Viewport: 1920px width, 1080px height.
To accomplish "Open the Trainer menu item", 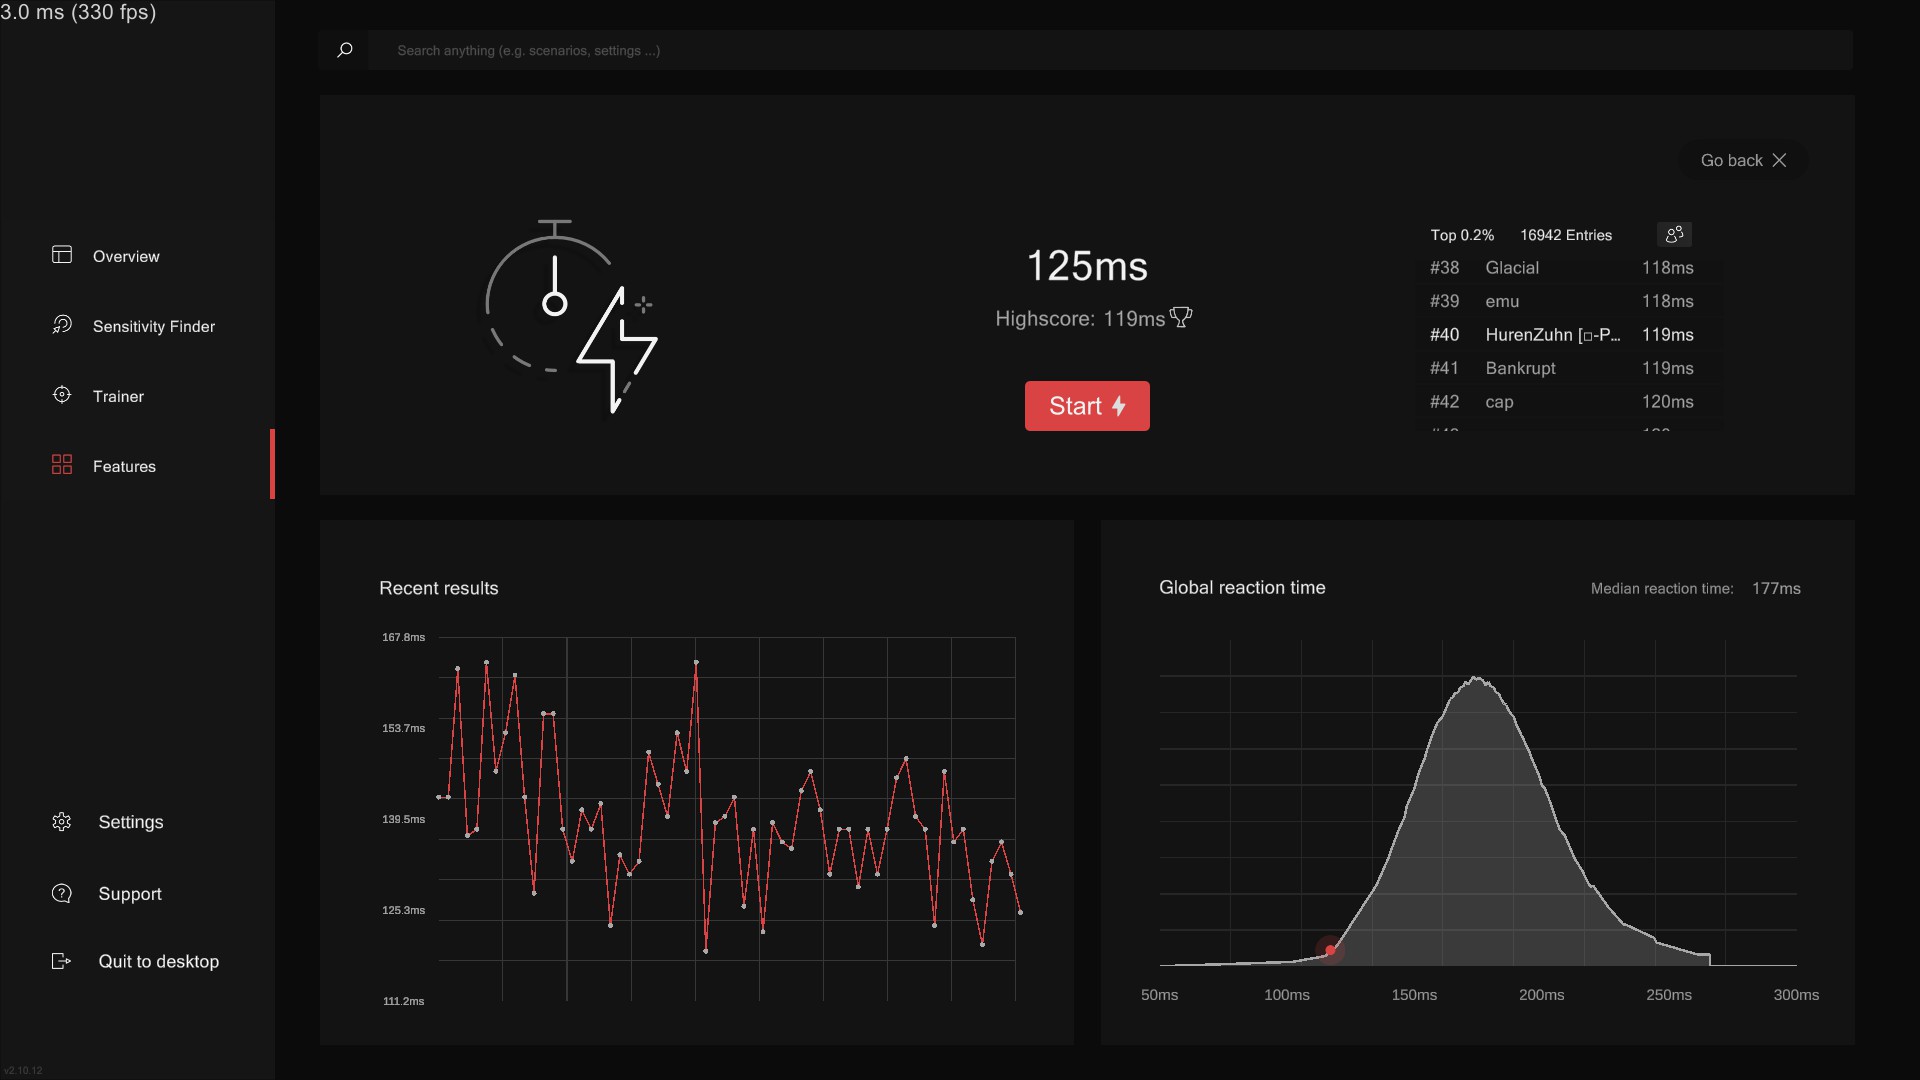I will (x=118, y=396).
